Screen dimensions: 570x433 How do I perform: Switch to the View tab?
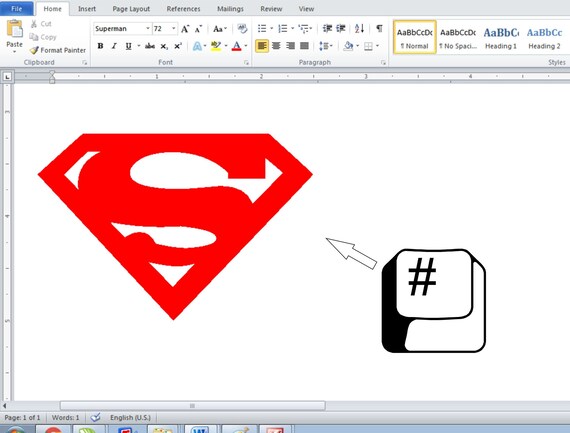(x=306, y=9)
